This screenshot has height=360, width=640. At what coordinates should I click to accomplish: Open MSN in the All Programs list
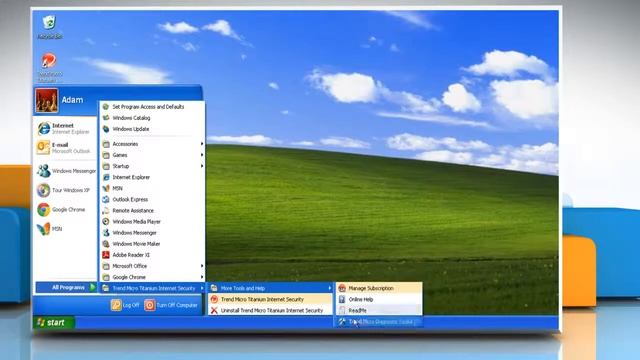(153, 188)
